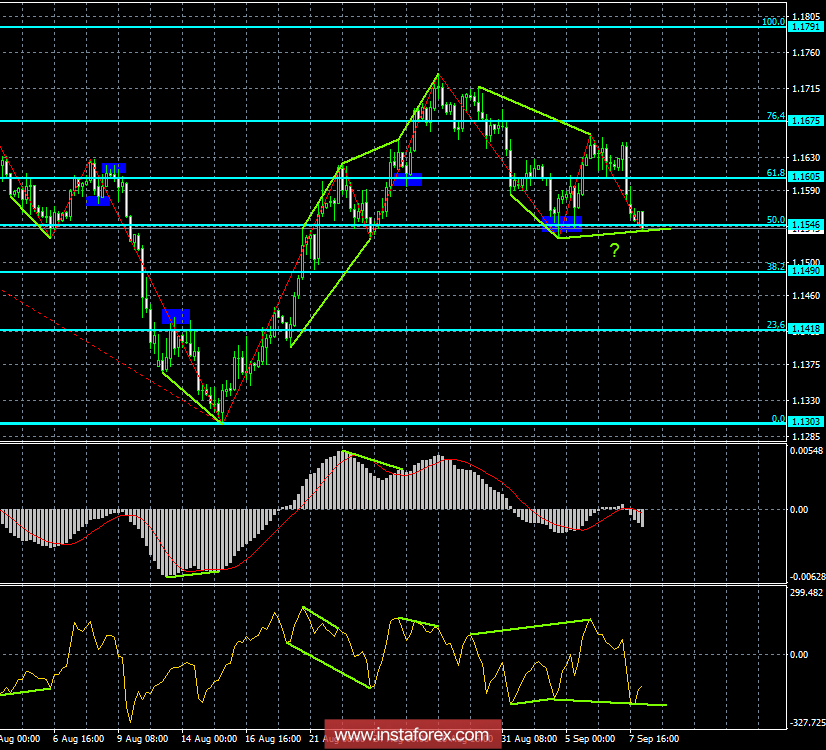Click the 76.4 Fibonacci percentage label
The width and height of the screenshot is (826, 750).
[774, 116]
